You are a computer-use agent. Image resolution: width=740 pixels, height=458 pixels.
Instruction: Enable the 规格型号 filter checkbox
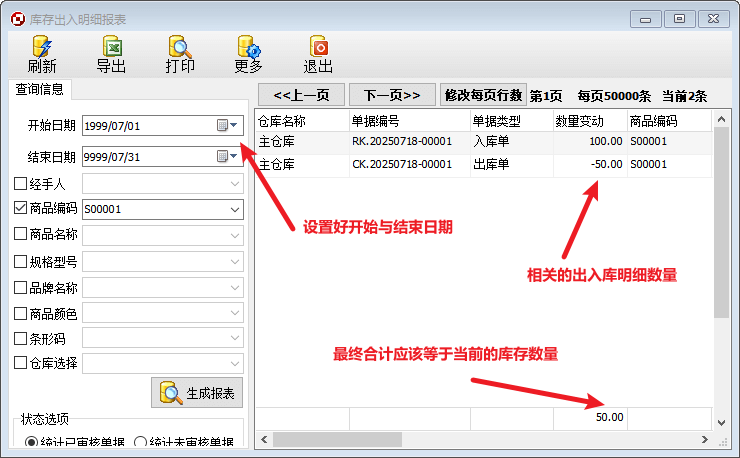(20, 261)
